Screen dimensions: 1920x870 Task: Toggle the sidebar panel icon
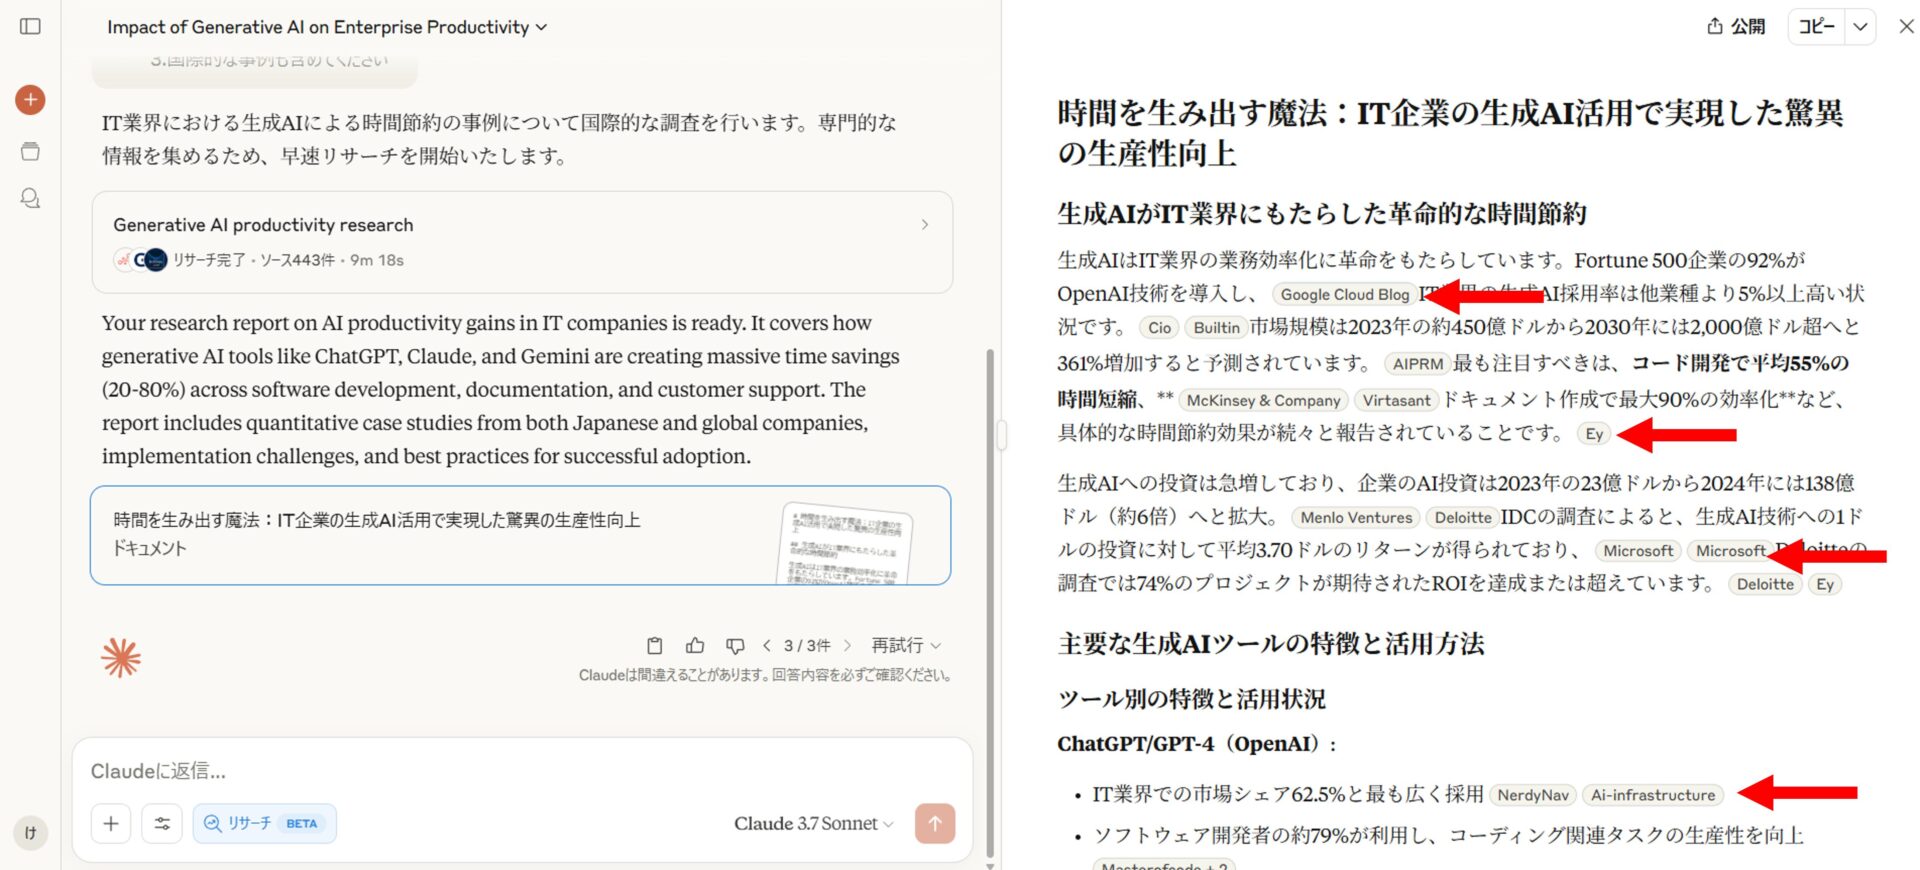pyautogui.click(x=30, y=26)
